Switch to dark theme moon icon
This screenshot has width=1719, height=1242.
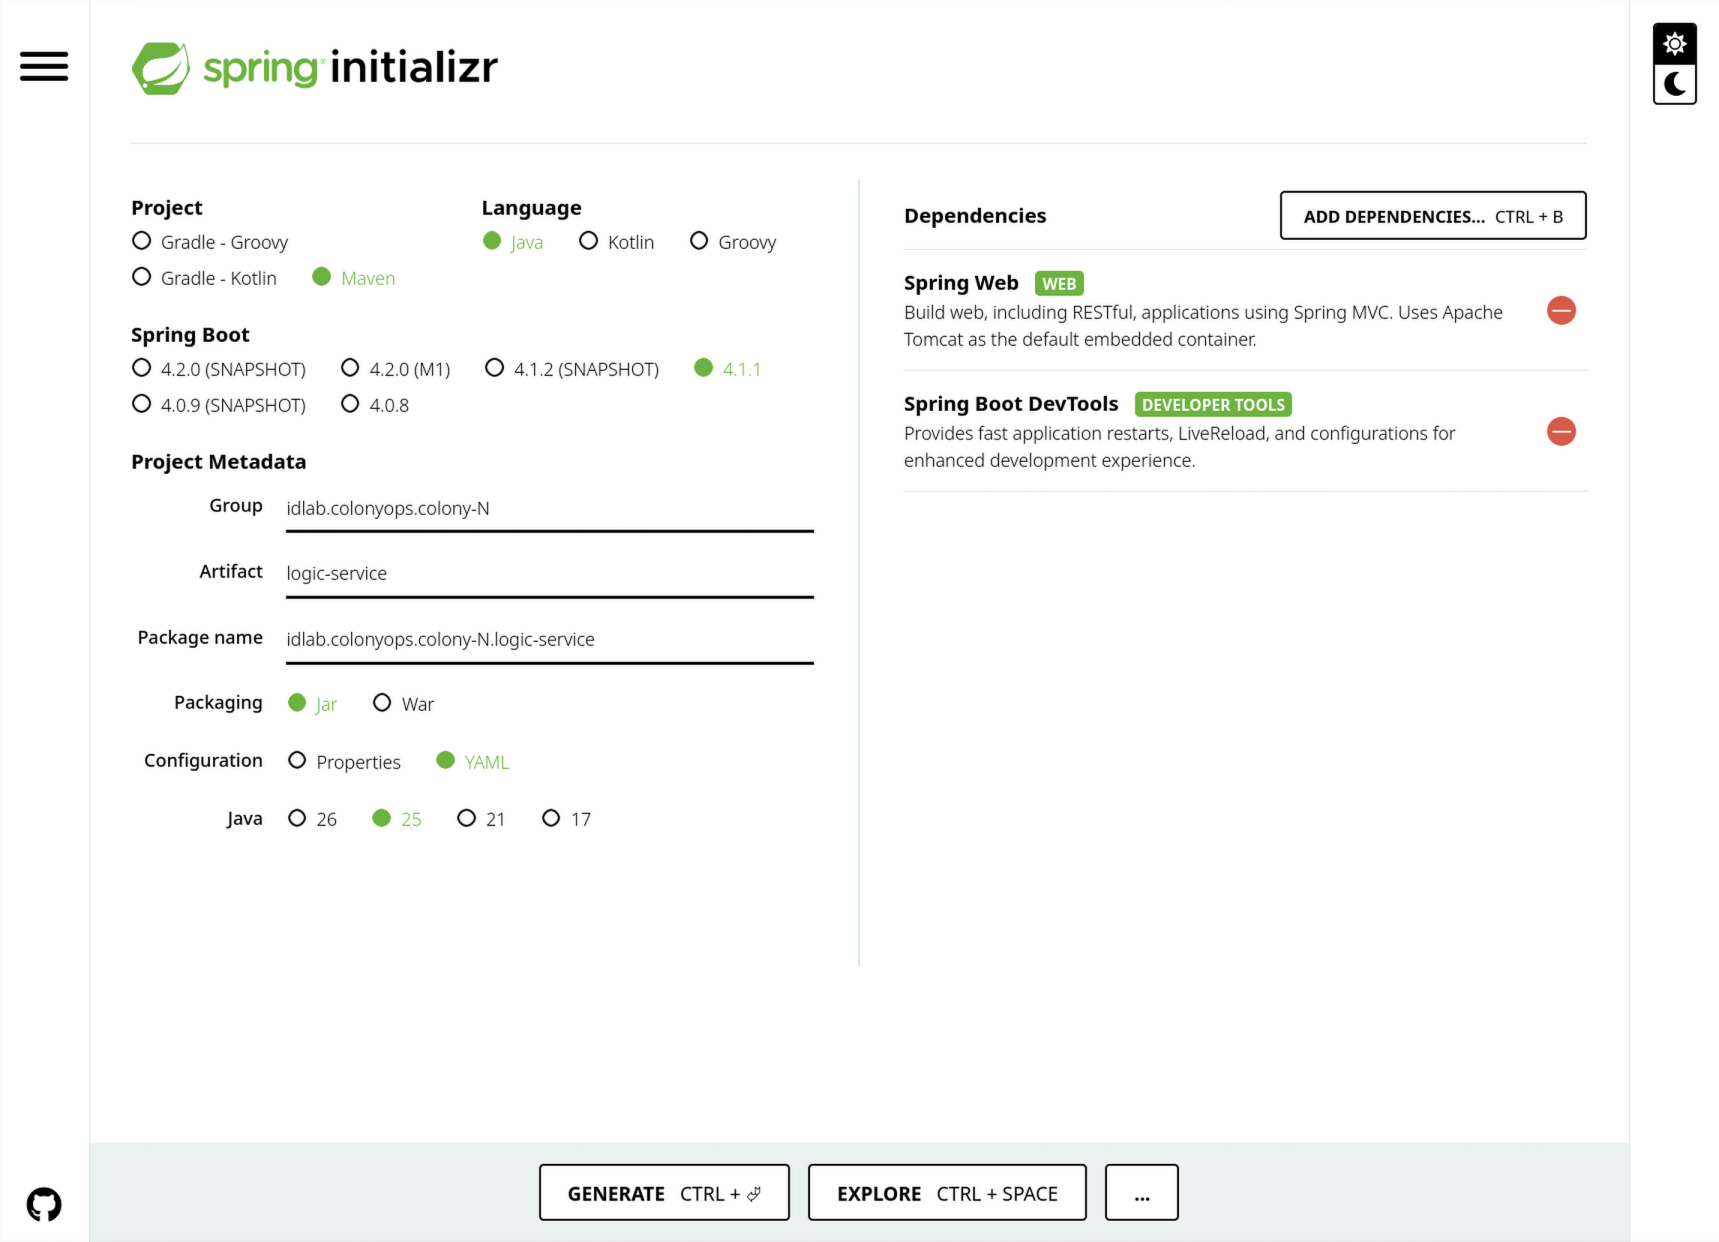click(x=1675, y=84)
